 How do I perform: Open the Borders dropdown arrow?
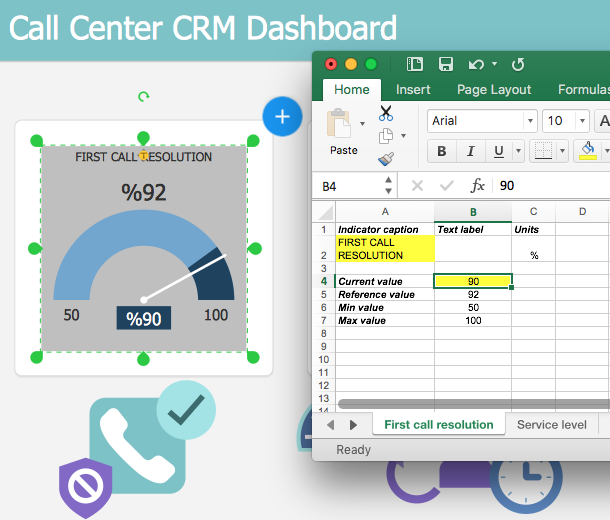click(562, 151)
